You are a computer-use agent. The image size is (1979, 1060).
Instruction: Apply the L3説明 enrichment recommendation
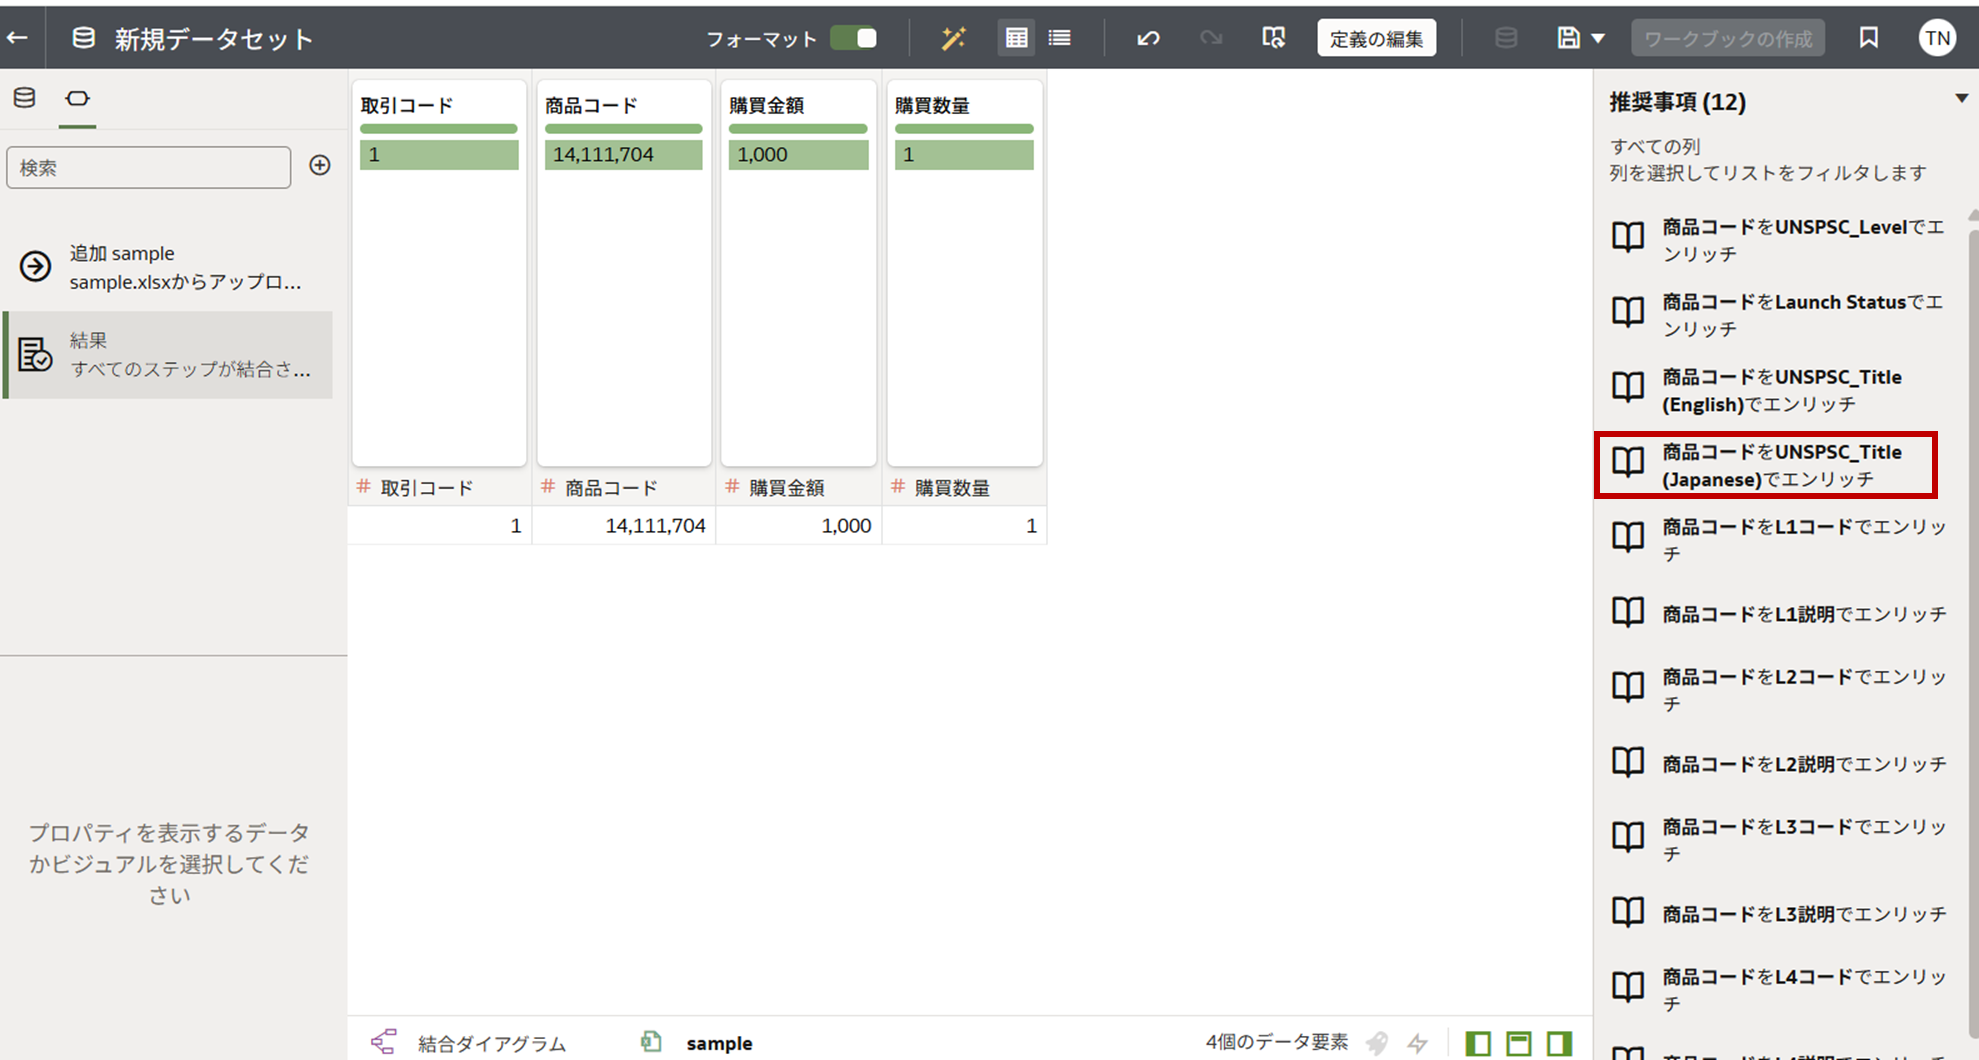(1780, 914)
